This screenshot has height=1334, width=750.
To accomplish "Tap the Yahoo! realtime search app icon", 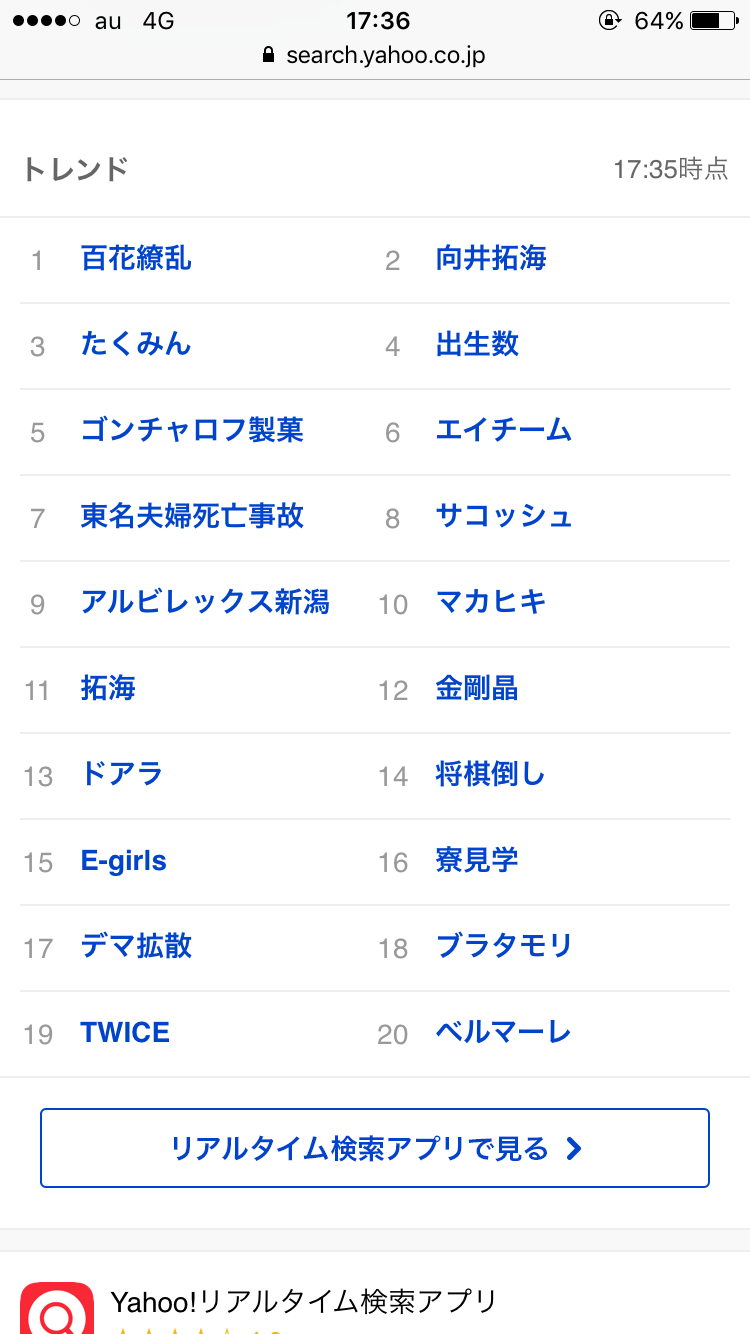I will [57, 1308].
